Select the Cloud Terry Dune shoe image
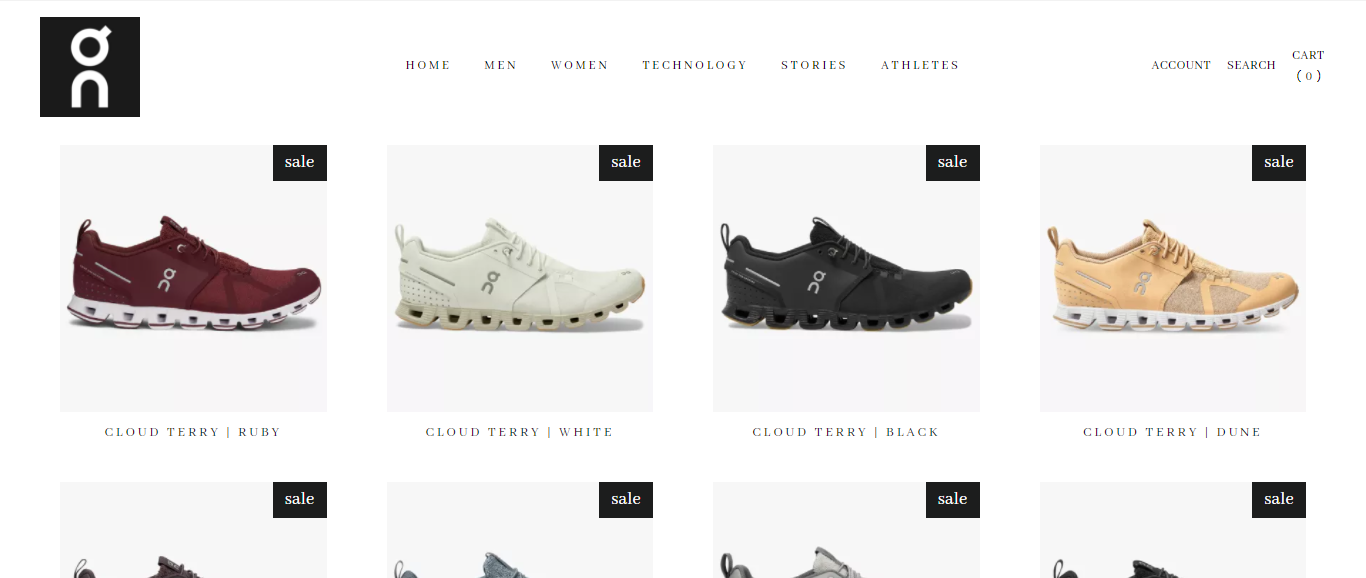The height and width of the screenshot is (578, 1366). point(1173,278)
